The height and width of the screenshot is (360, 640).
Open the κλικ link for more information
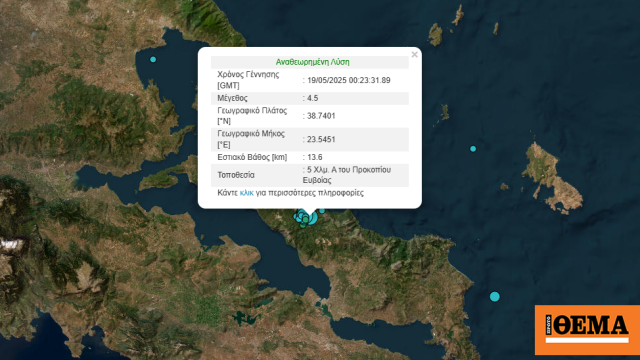click(247, 193)
